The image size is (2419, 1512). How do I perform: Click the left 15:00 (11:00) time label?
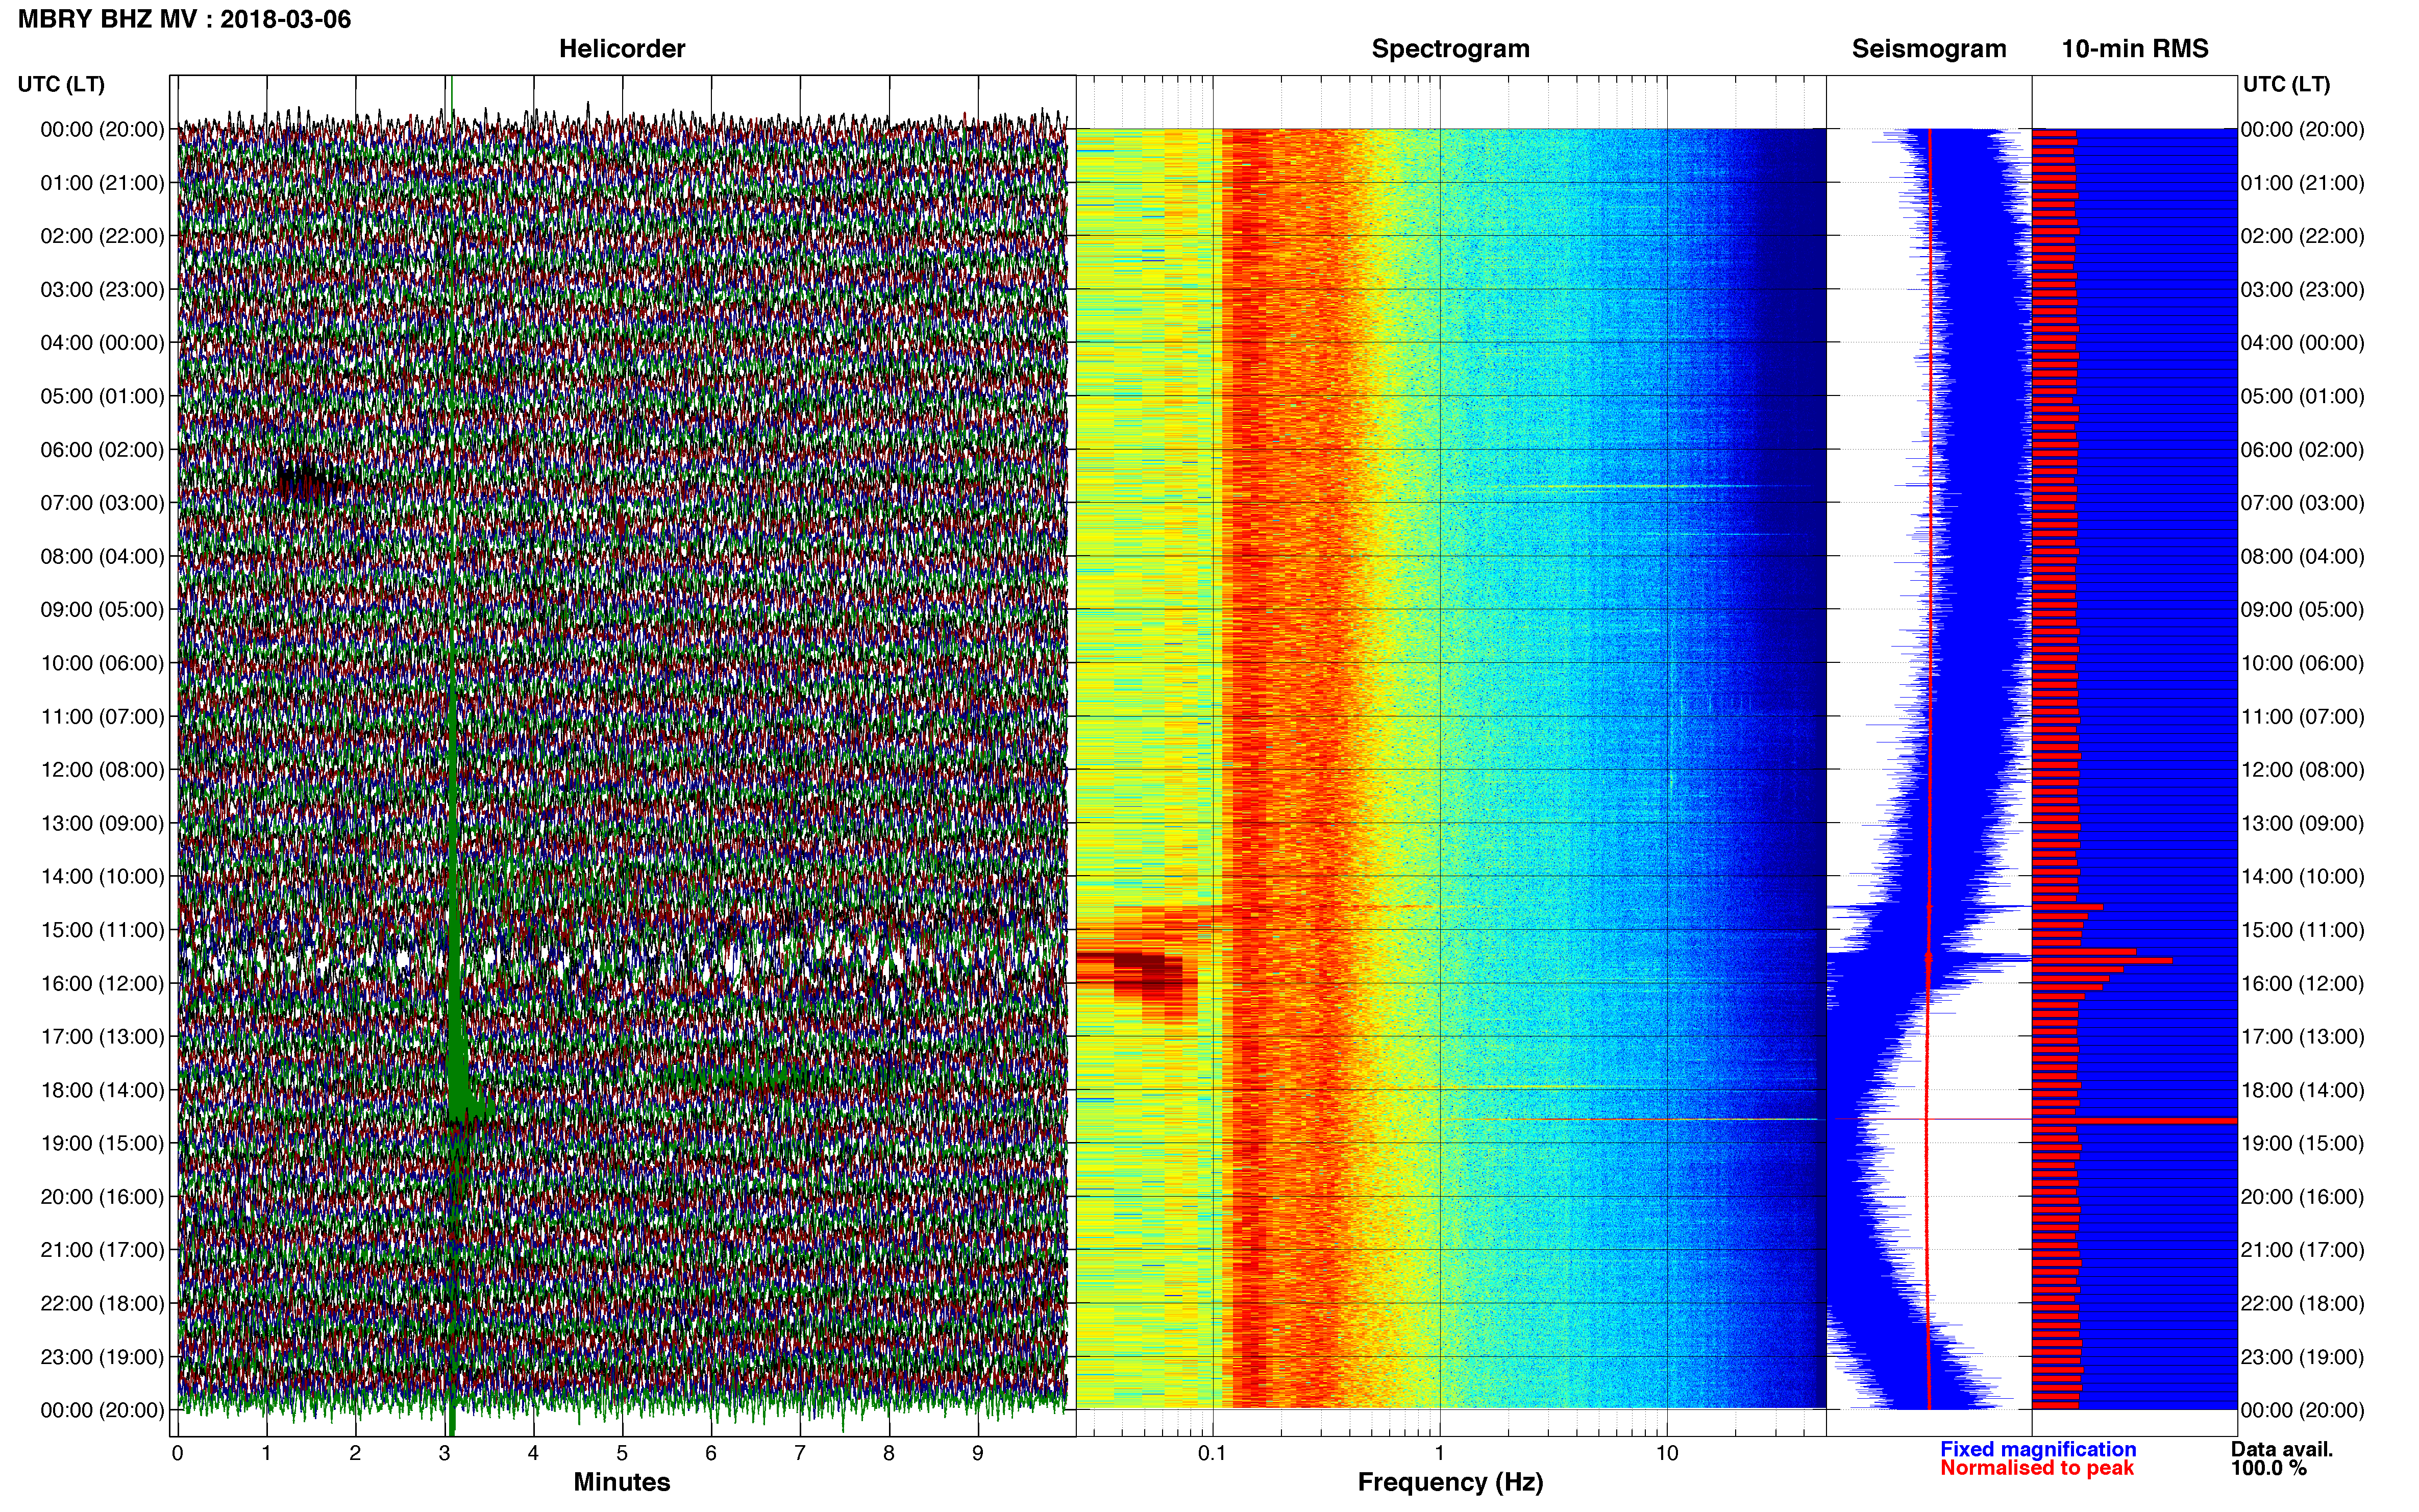pyautogui.click(x=102, y=930)
